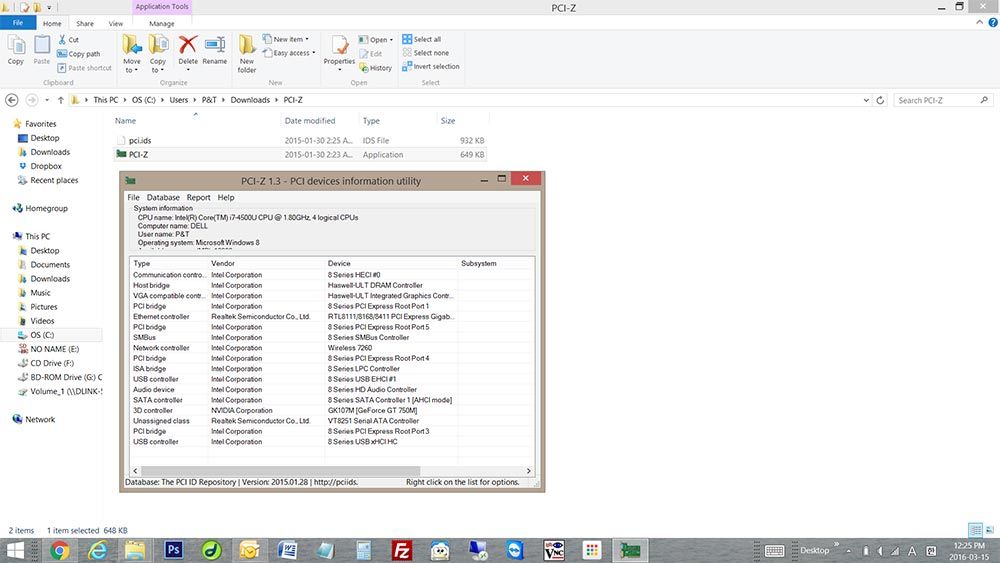Viewport: 1000px width, 563px height.
Task: Click the Open button dropdown in ribbon
Action: [376, 40]
